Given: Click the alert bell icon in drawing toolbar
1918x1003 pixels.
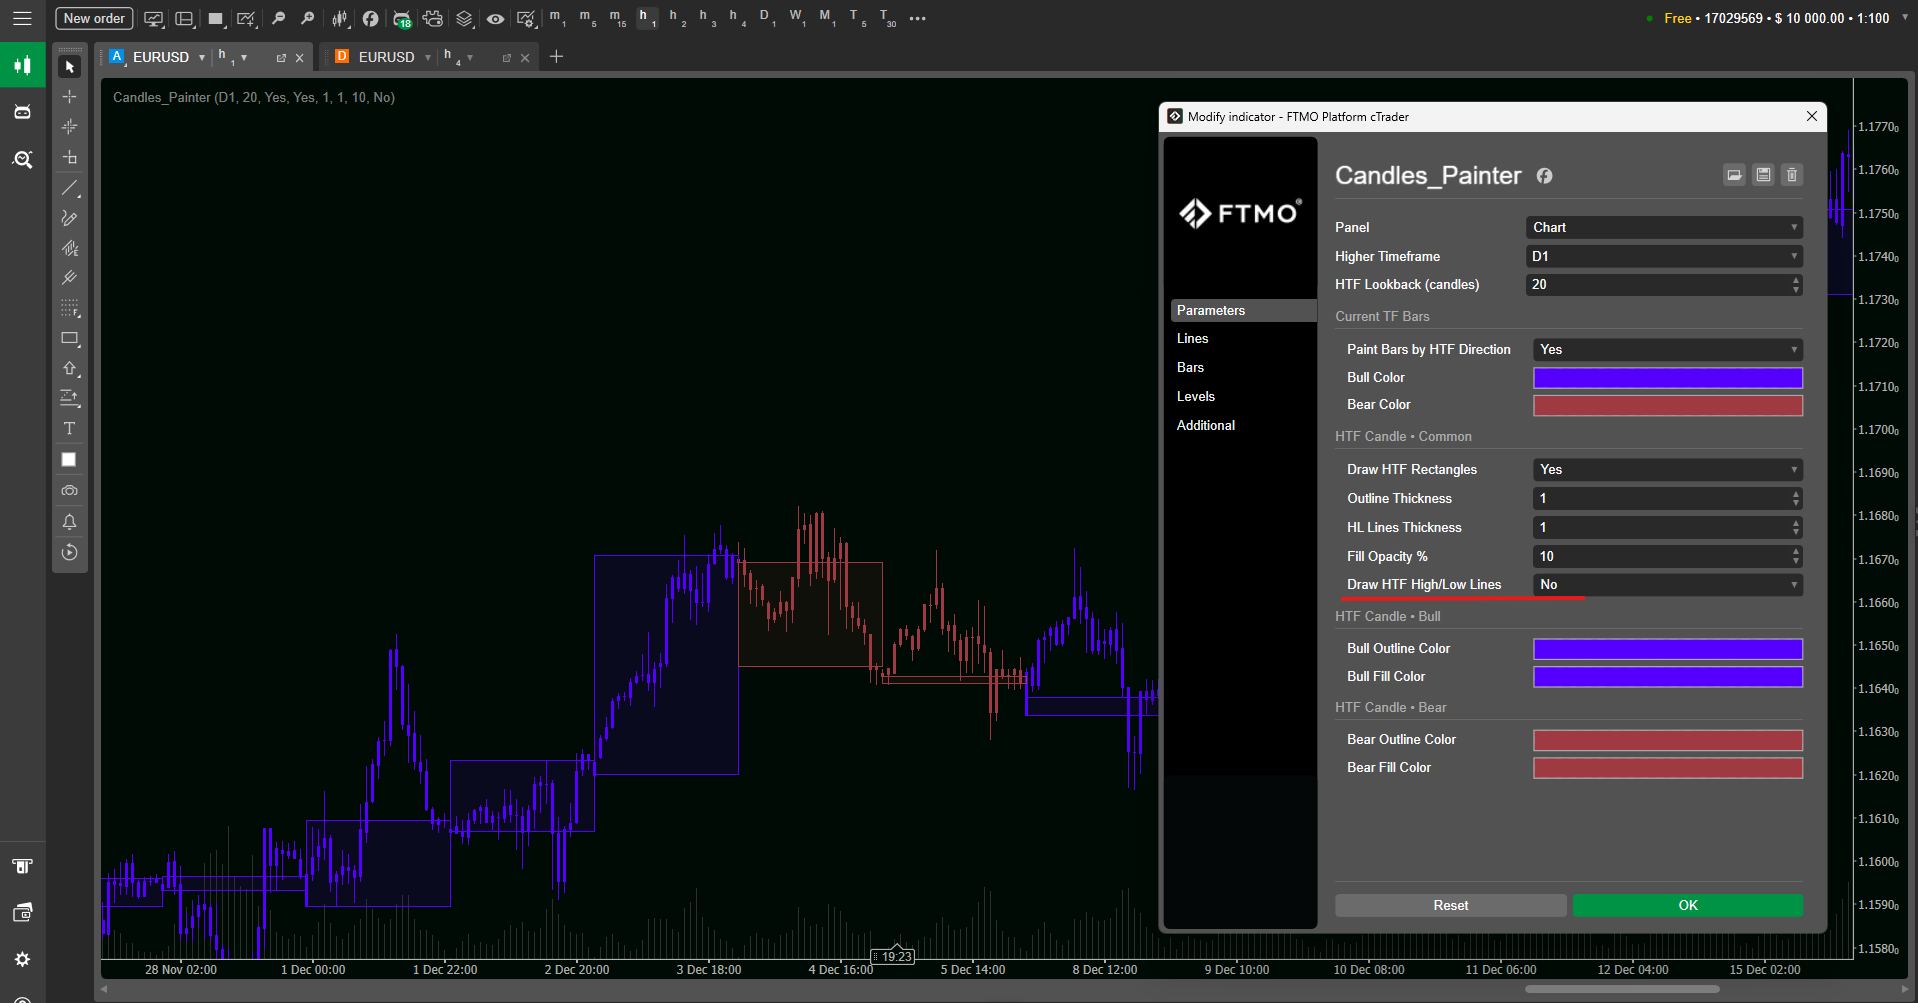Looking at the screenshot, I should click(x=69, y=522).
